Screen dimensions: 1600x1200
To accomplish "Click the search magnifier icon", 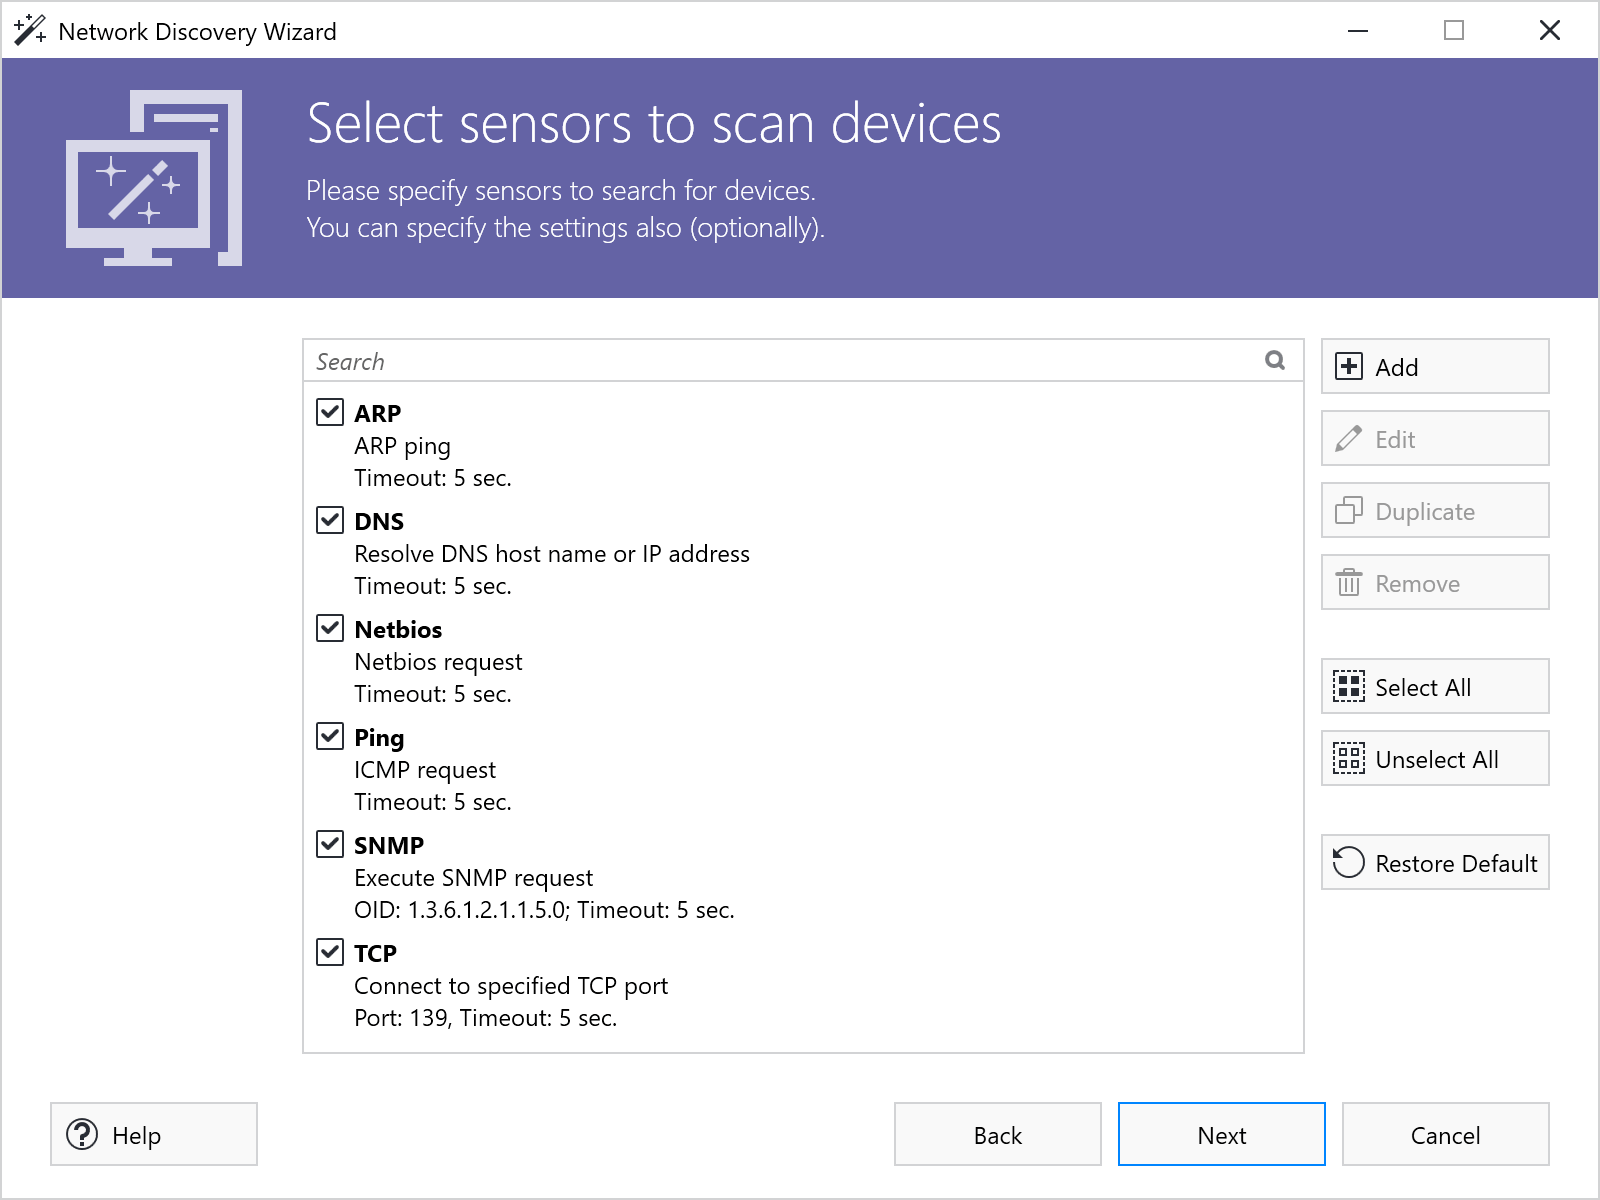I will click(1274, 360).
